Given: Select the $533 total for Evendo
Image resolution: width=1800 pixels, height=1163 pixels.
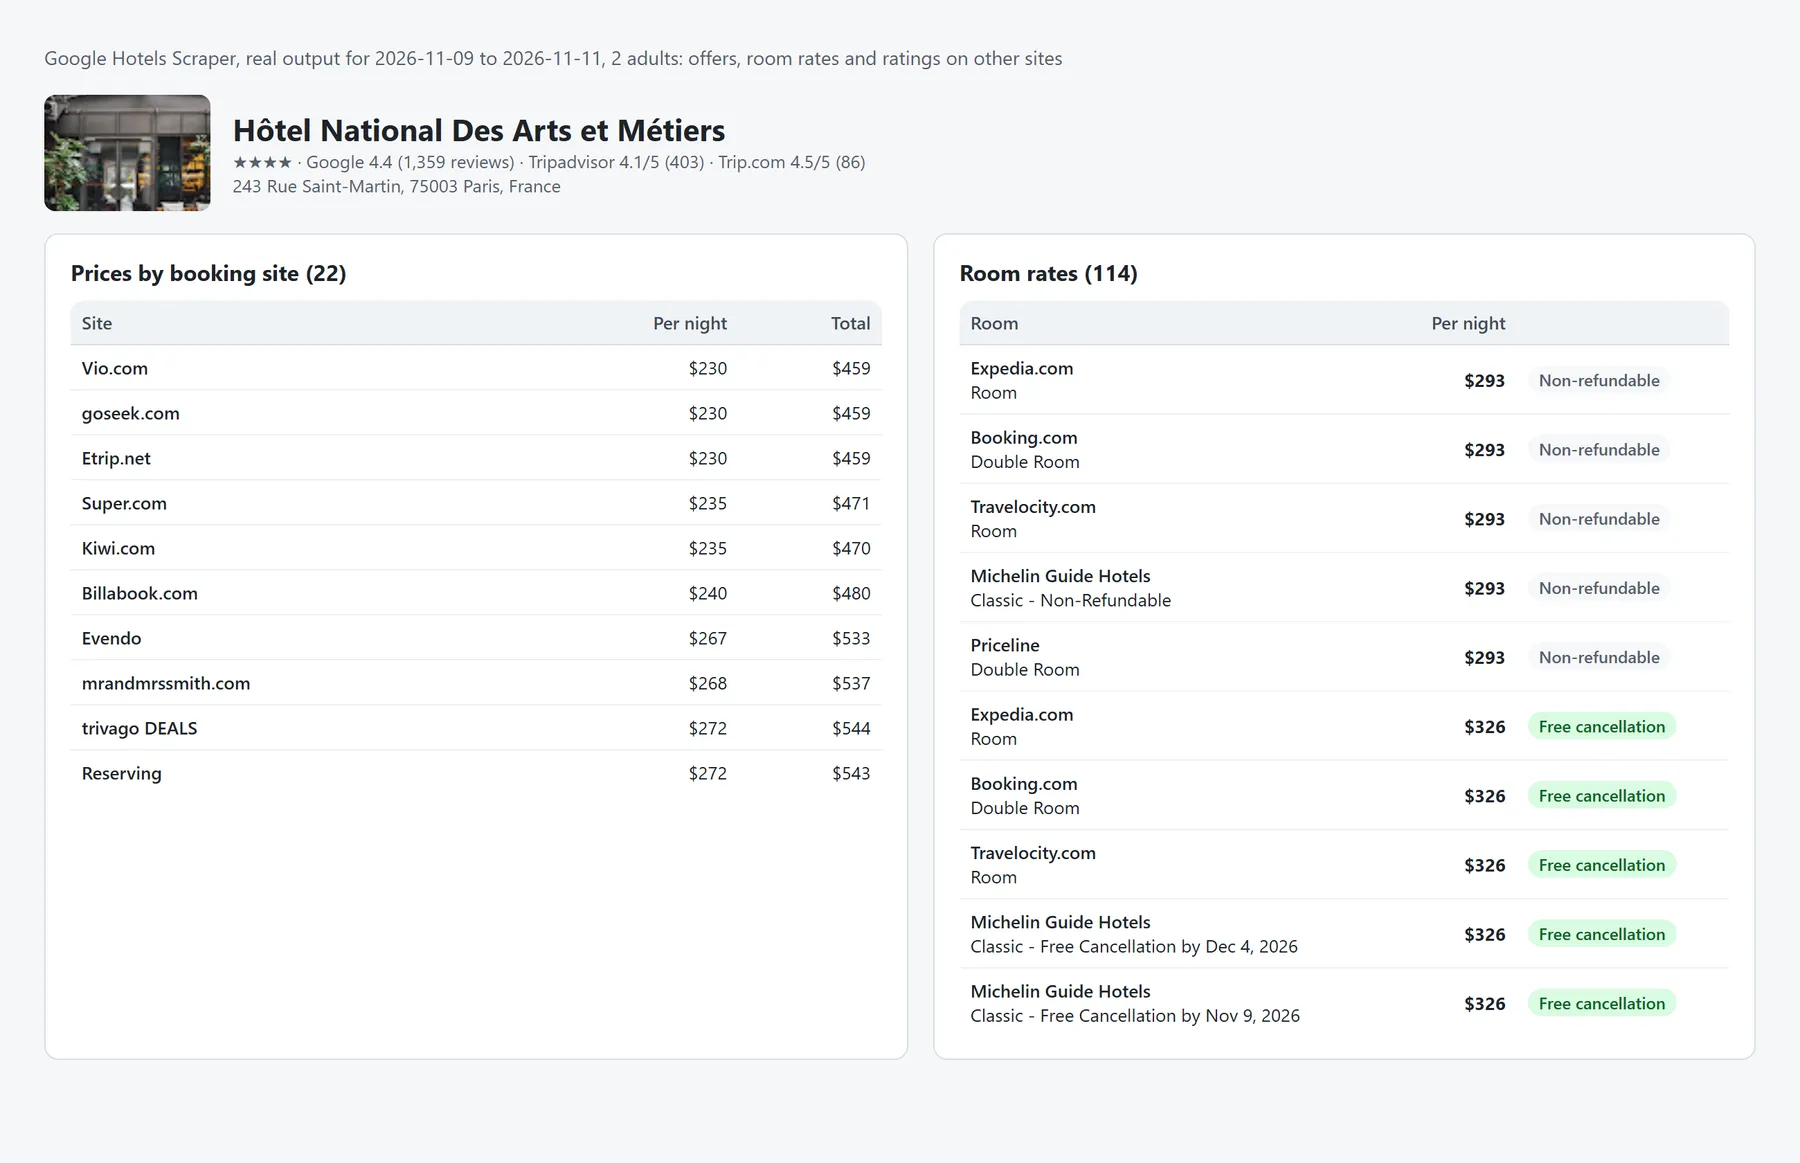Looking at the screenshot, I should (x=851, y=638).
